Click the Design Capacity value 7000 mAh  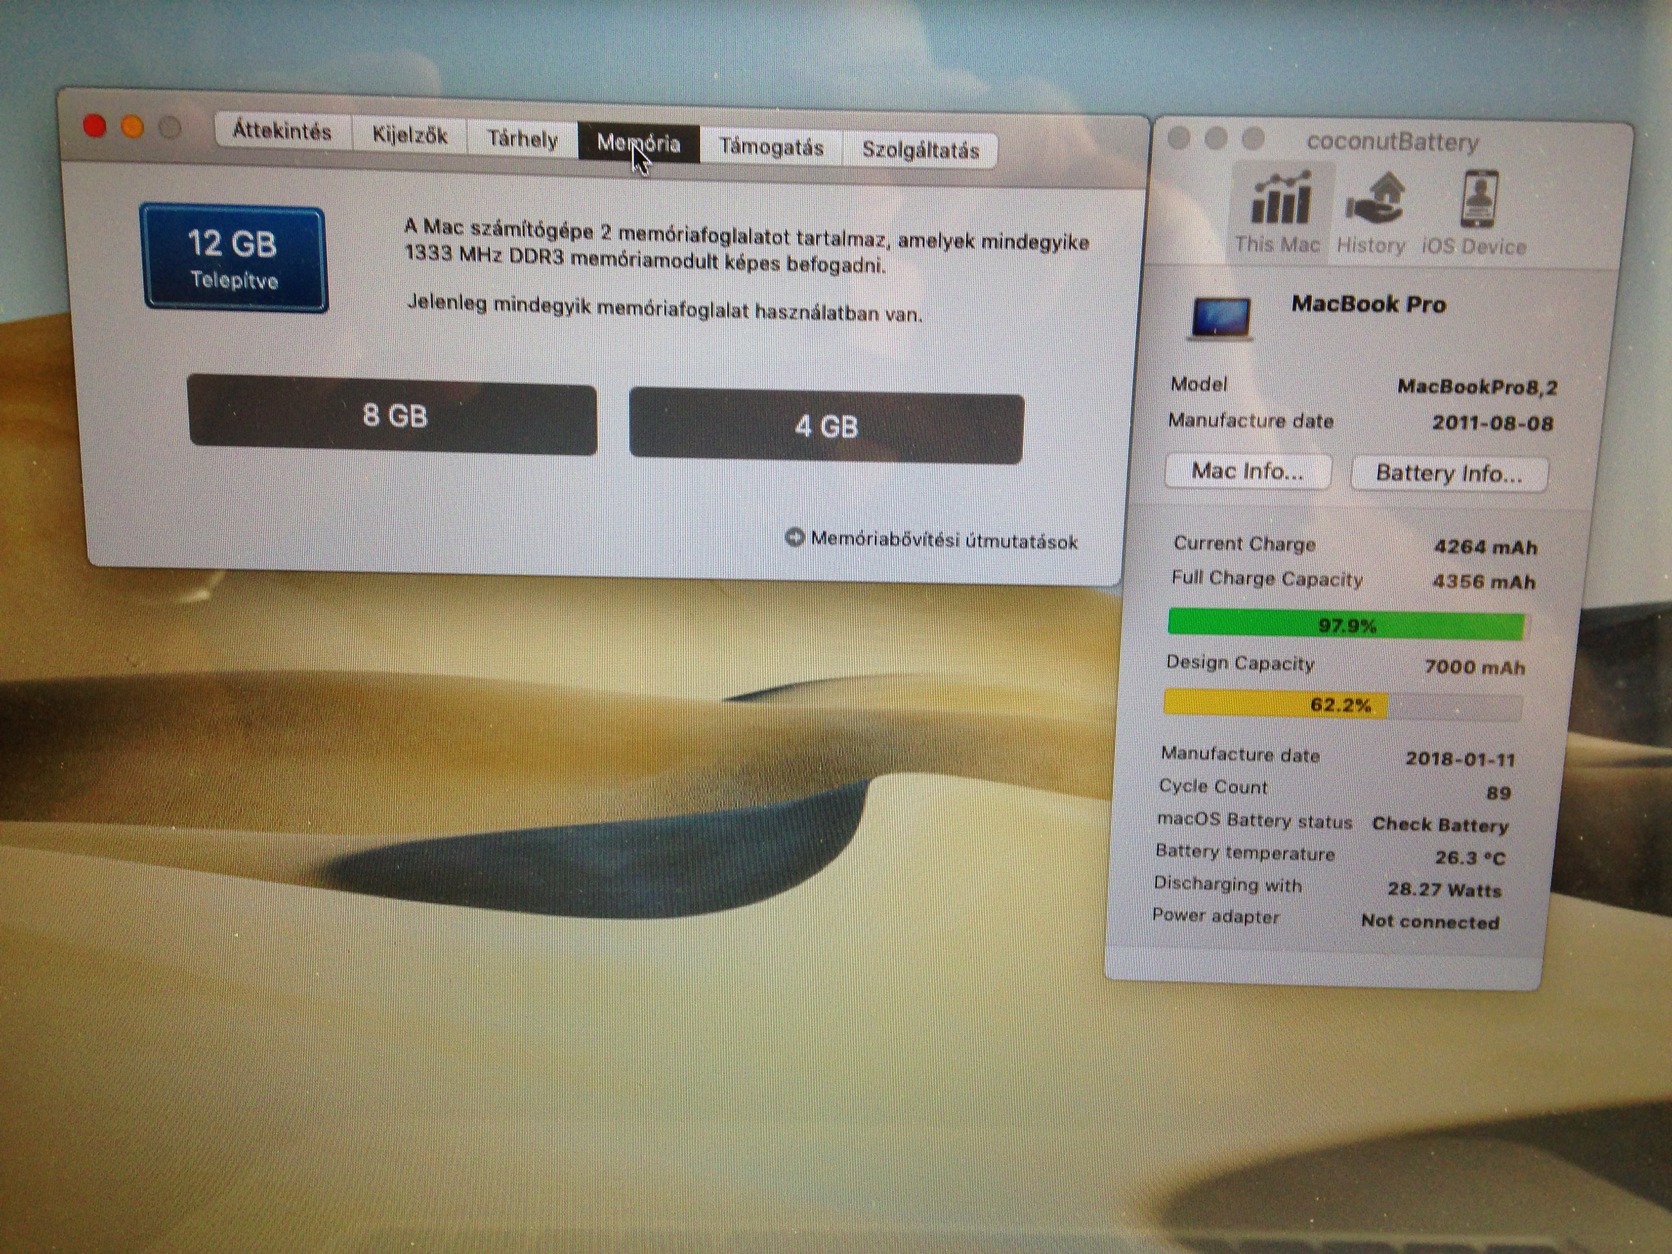pyautogui.click(x=1474, y=667)
